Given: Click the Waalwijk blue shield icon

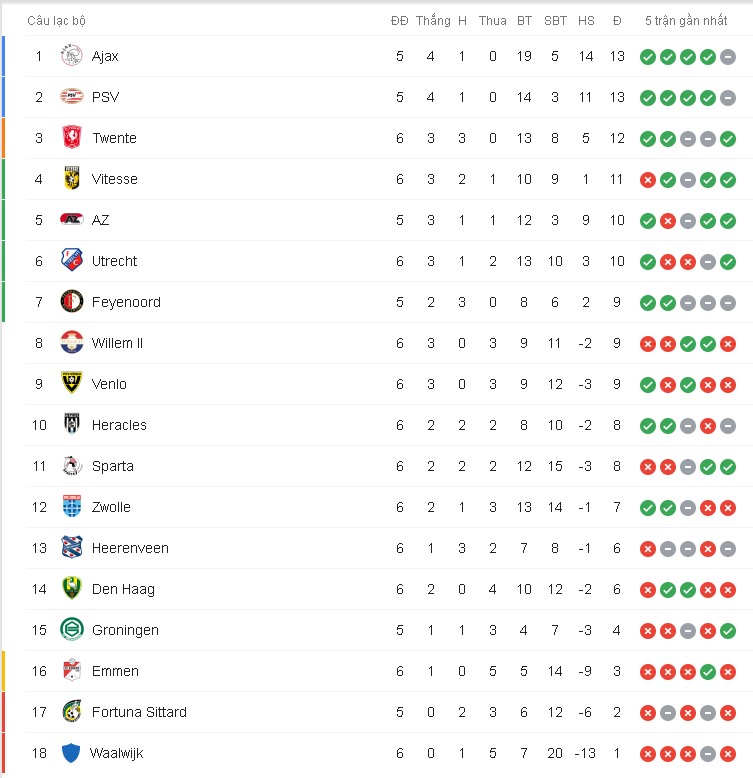Looking at the screenshot, I should [x=70, y=753].
